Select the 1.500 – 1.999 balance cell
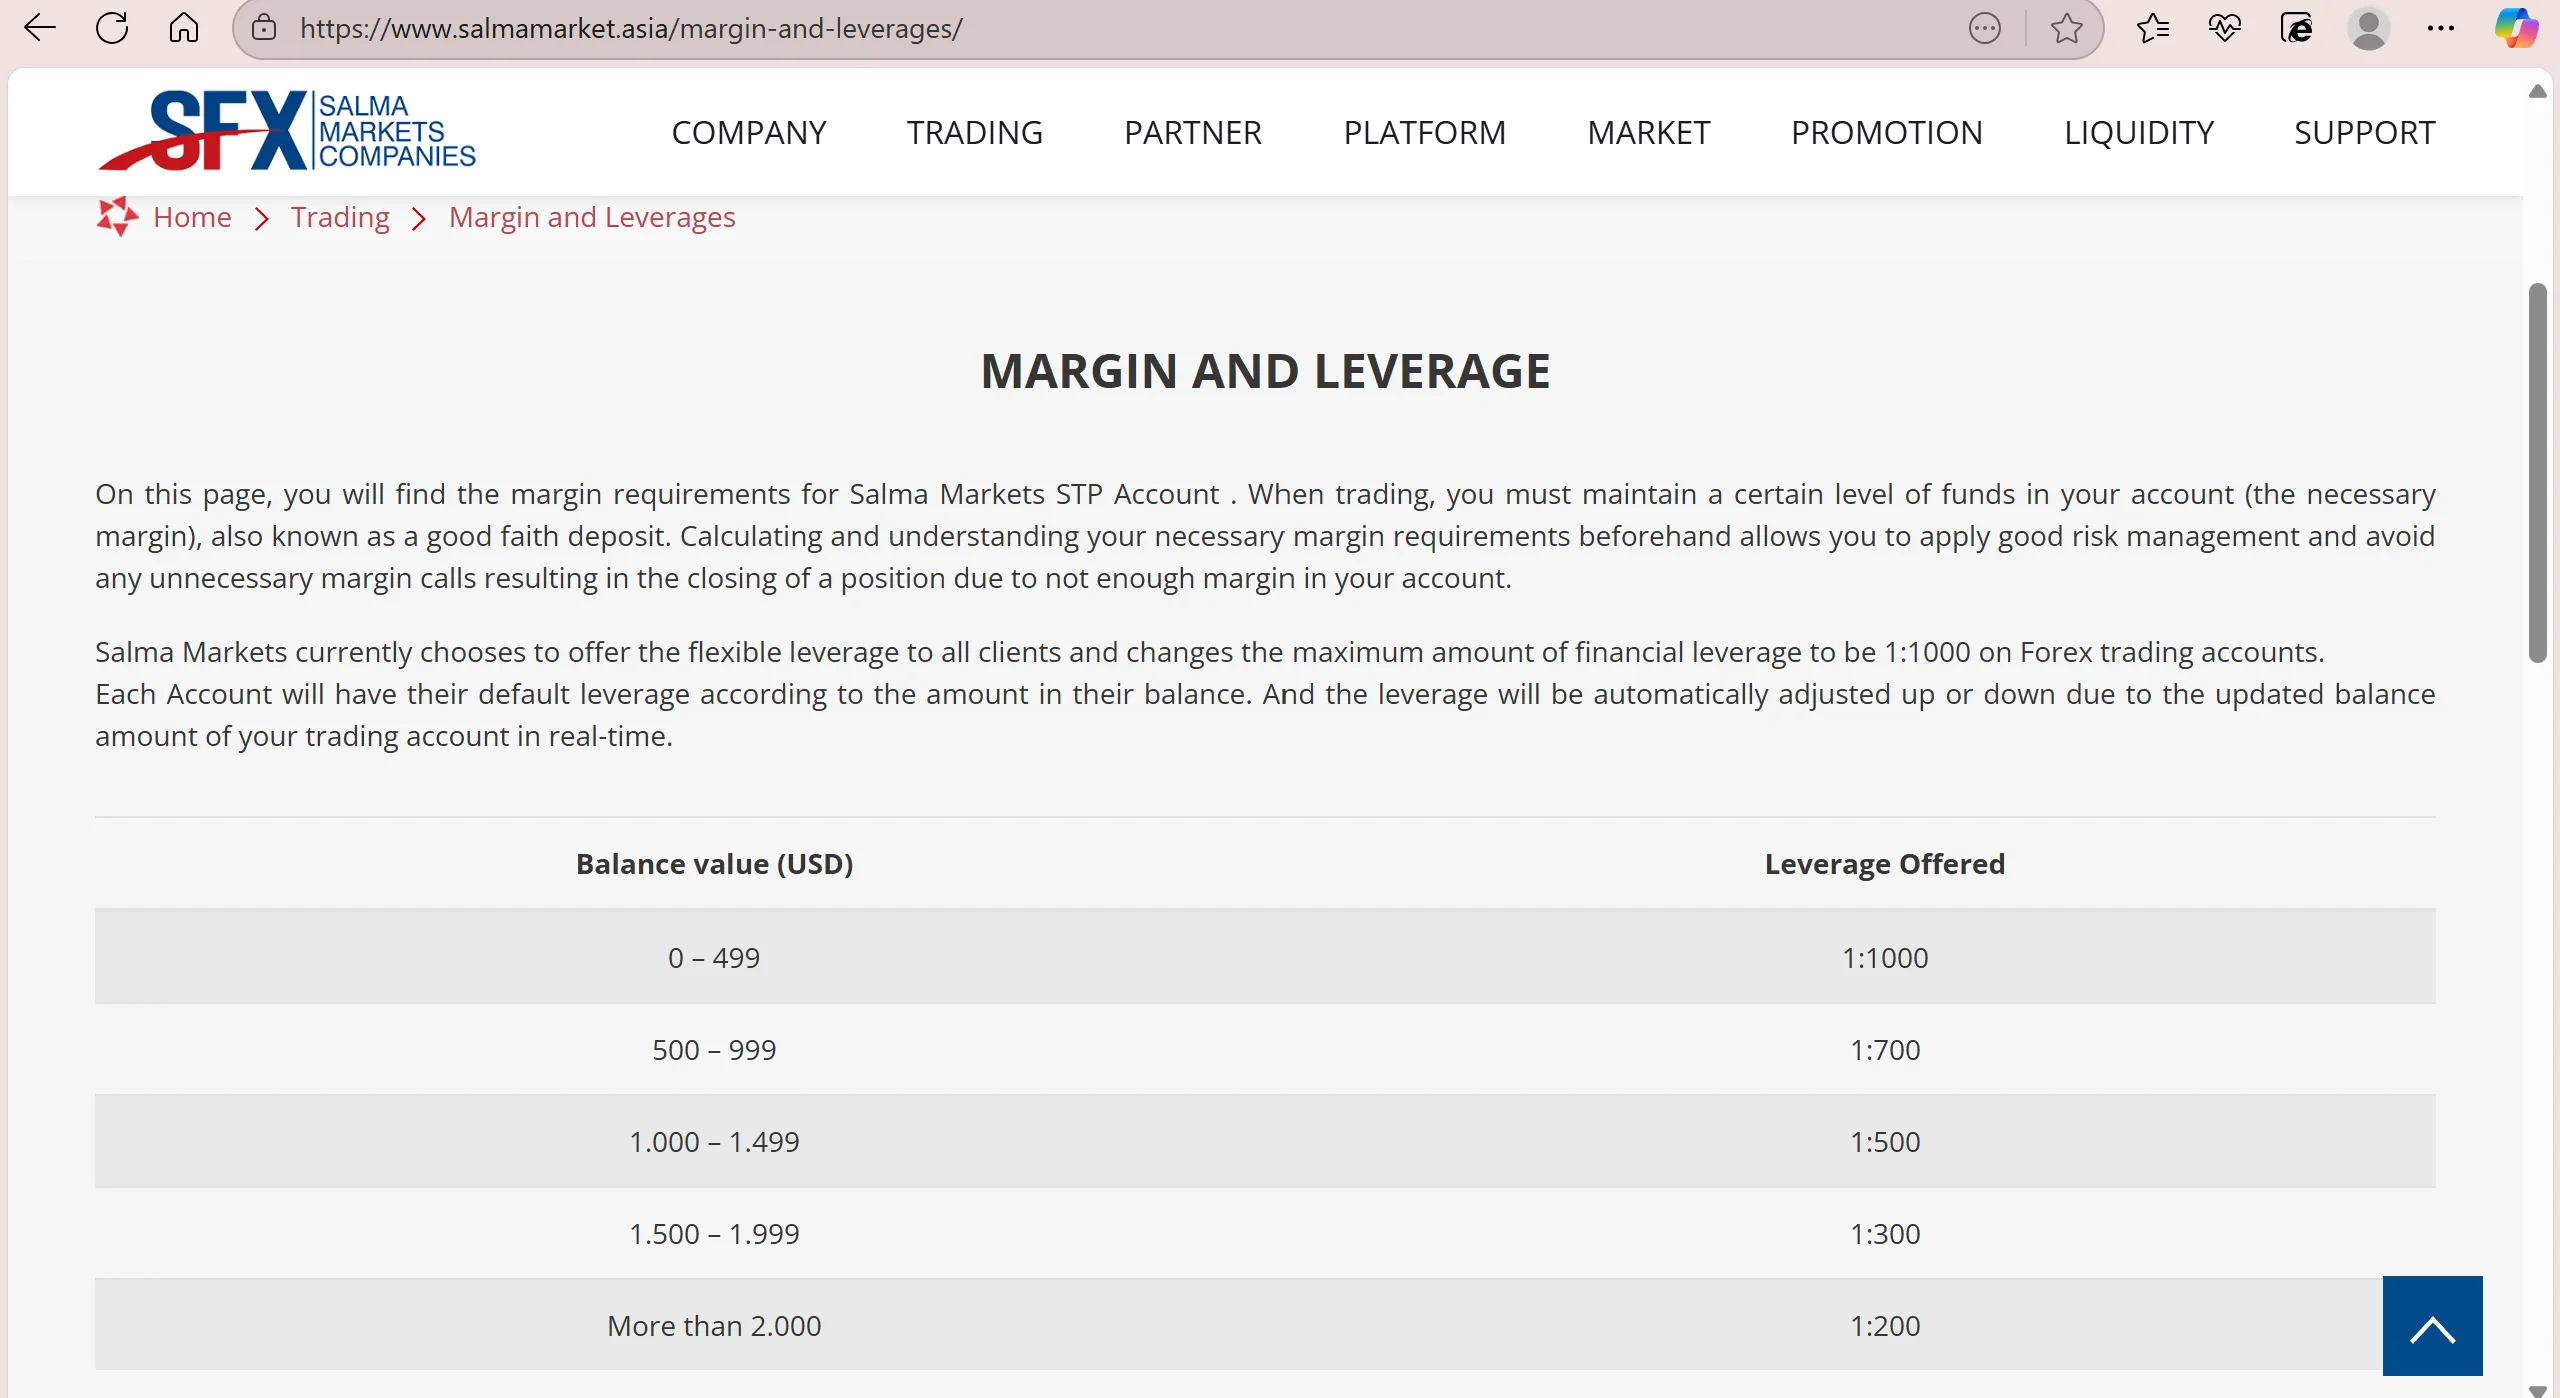Viewport: 2560px width, 1398px height. (714, 1233)
